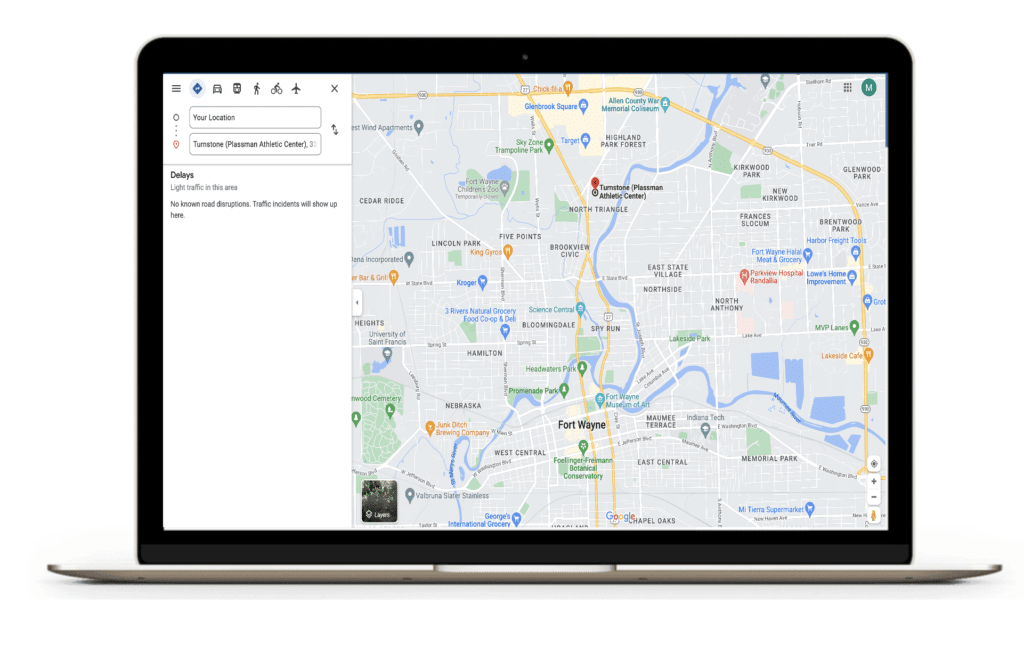This screenshot has height=671, width=1024.
Task: Open Sky Zone Trampoline Park marker
Action: coord(549,145)
